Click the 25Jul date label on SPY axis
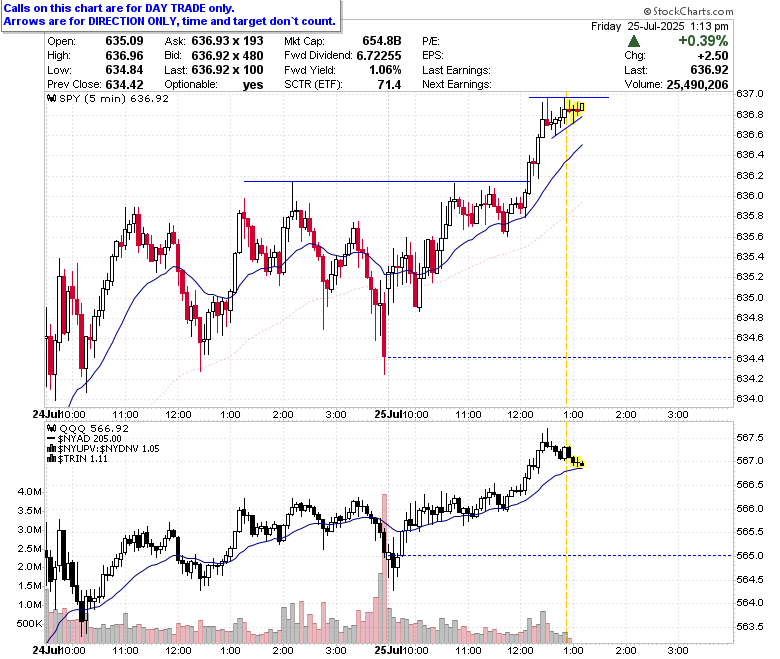The width and height of the screenshot is (780, 659). [x=387, y=414]
